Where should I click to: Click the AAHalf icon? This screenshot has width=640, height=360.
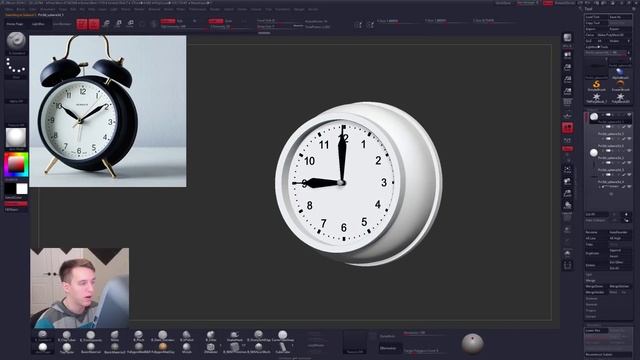coord(567,91)
